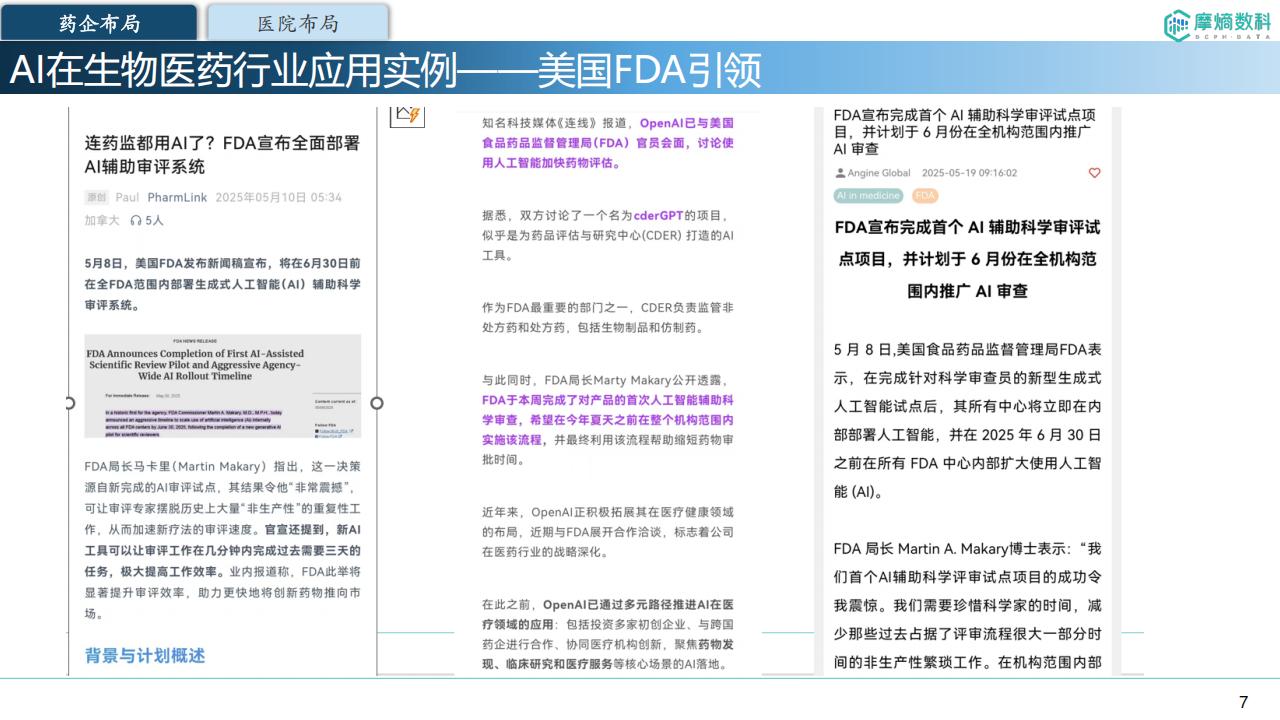Switch to the 药企布局 tab
Viewport: 1280px width, 720px height.
(x=99, y=22)
